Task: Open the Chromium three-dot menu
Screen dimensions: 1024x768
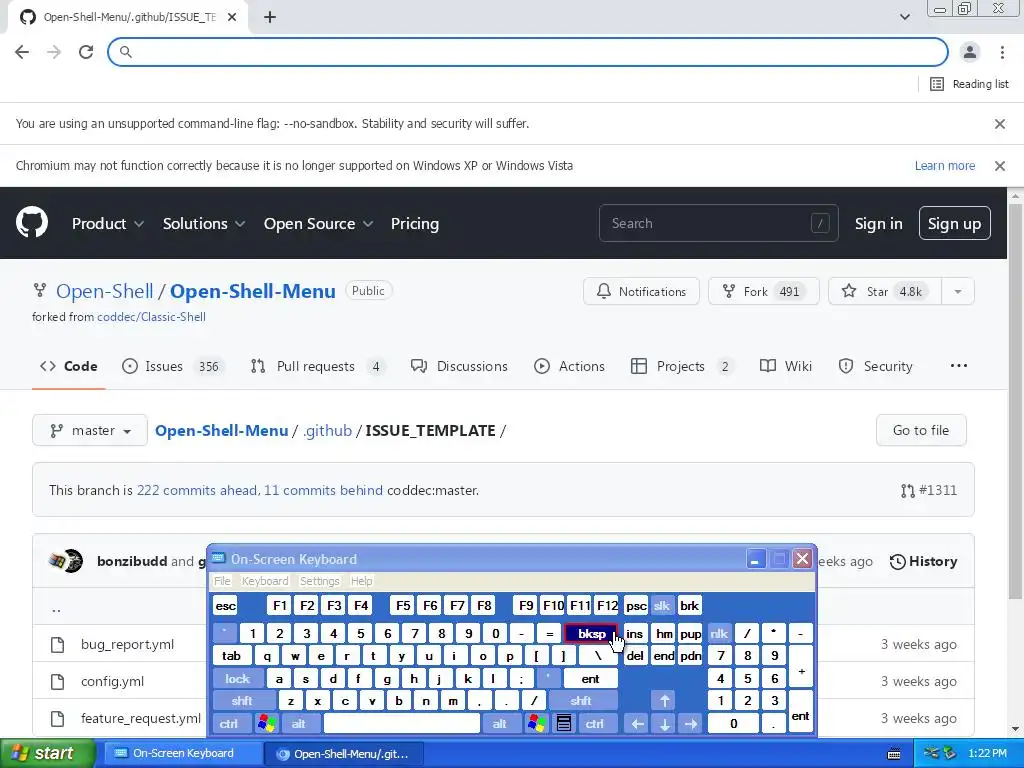Action: (x=1002, y=52)
